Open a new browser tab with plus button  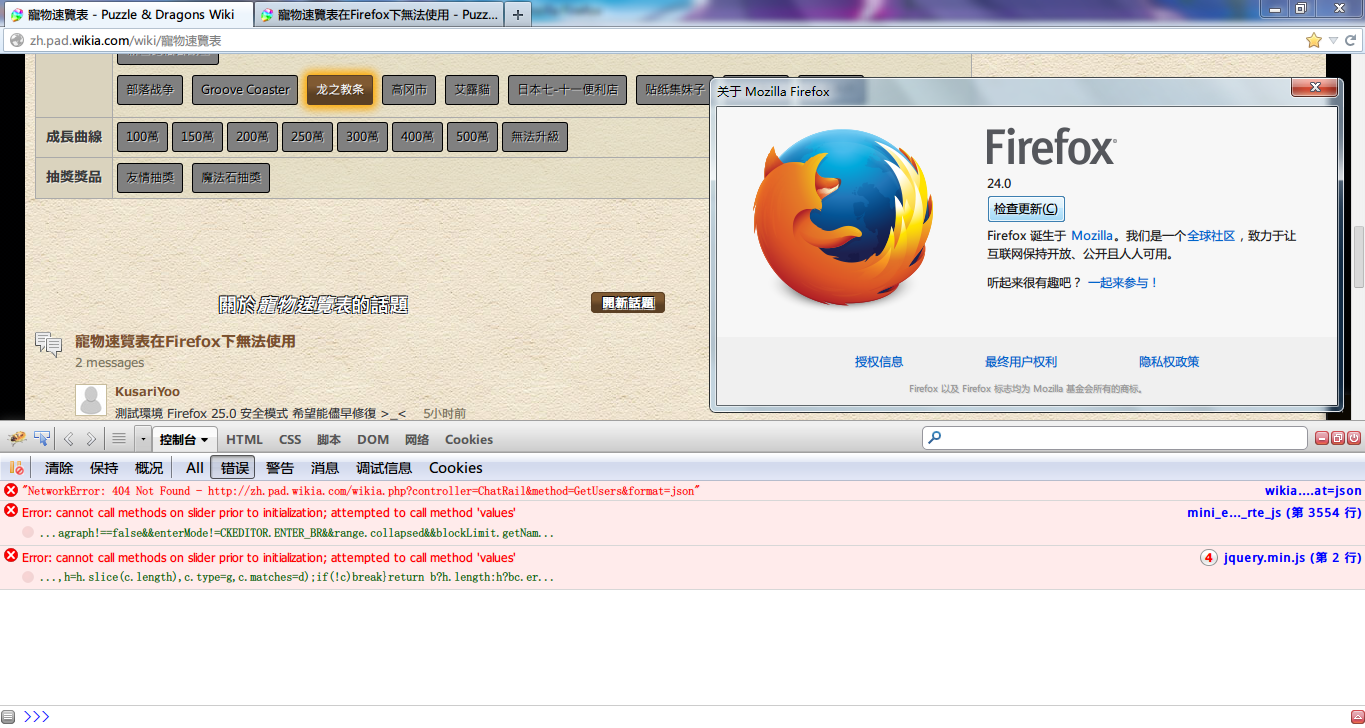[517, 15]
